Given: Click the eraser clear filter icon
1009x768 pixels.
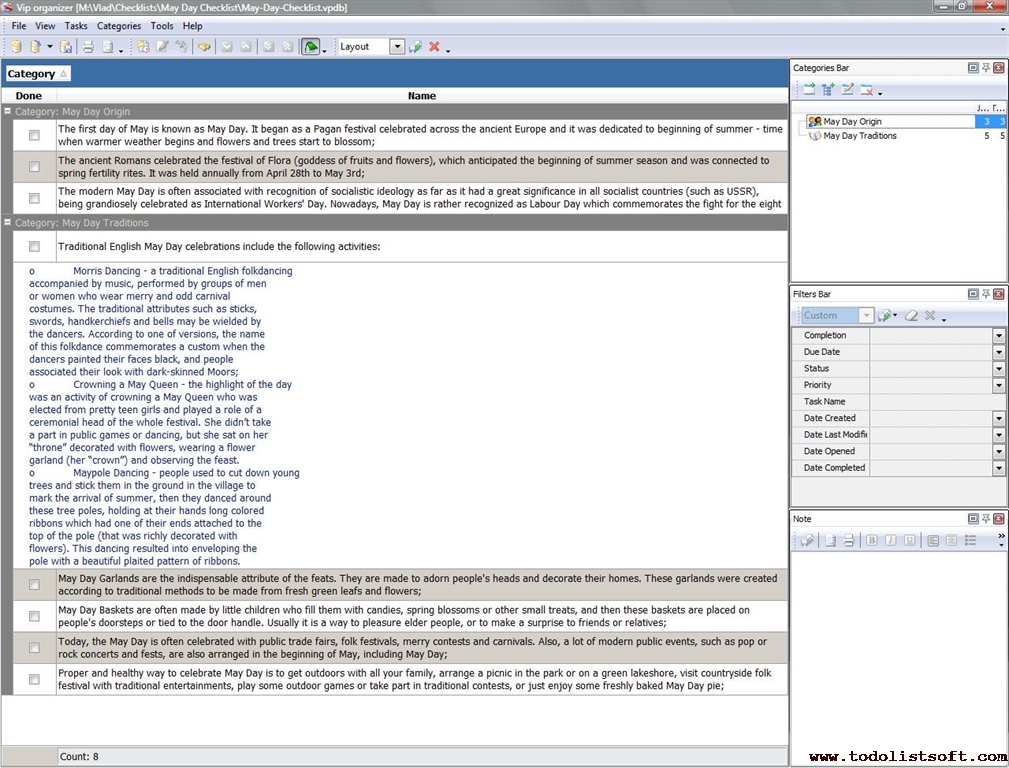Looking at the screenshot, I should (911, 316).
